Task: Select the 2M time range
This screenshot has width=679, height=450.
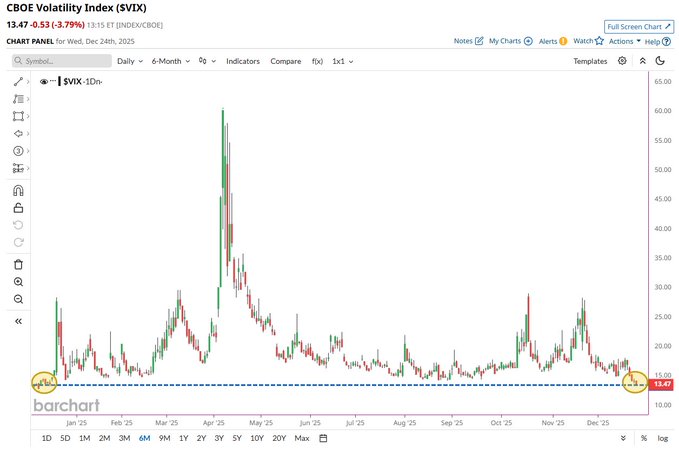Action: [x=104, y=438]
